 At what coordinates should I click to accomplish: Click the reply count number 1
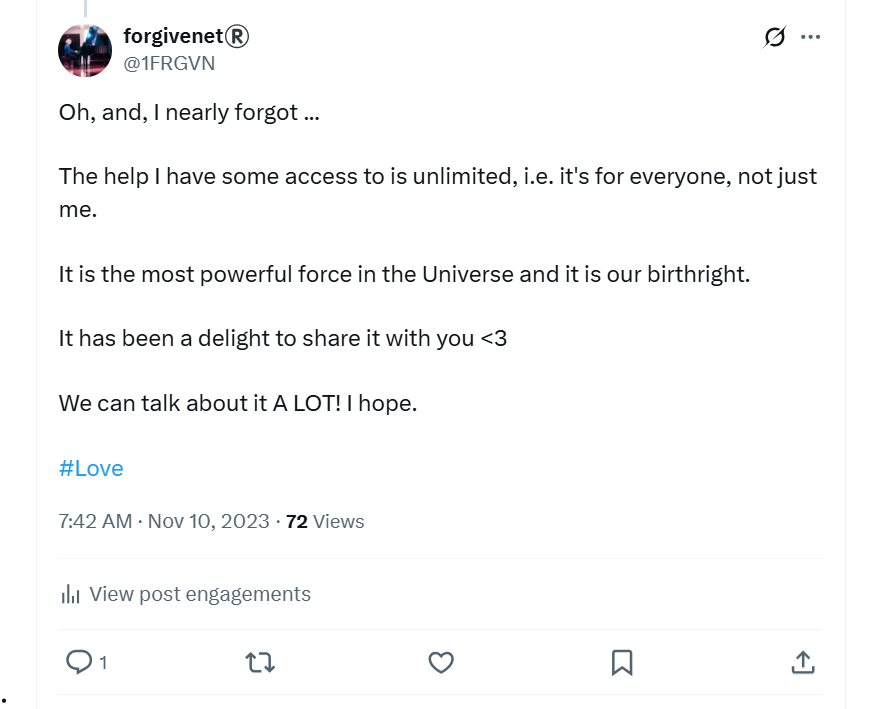tap(103, 663)
